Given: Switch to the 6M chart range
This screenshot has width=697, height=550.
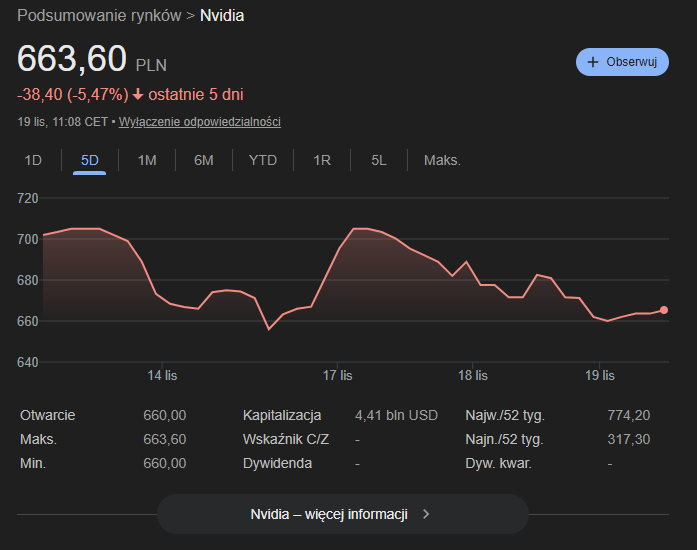Looking at the screenshot, I should point(204,160).
